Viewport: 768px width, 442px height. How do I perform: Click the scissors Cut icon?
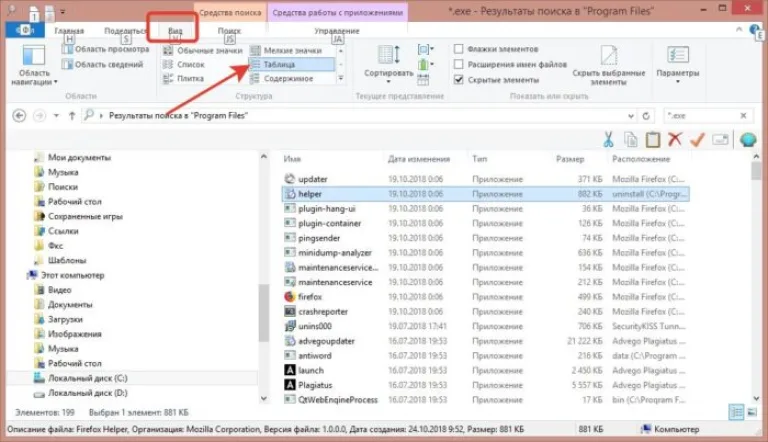click(608, 140)
